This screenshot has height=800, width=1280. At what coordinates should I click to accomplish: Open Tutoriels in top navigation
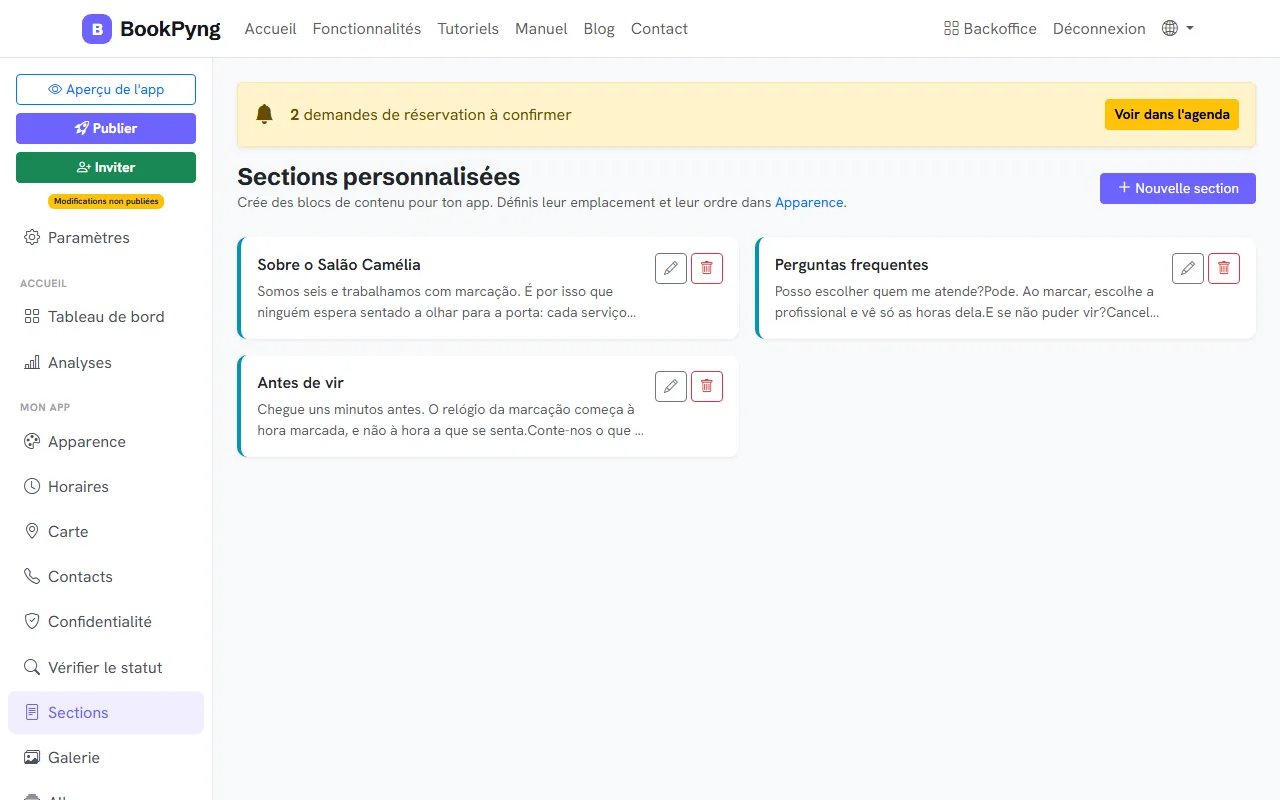point(468,29)
